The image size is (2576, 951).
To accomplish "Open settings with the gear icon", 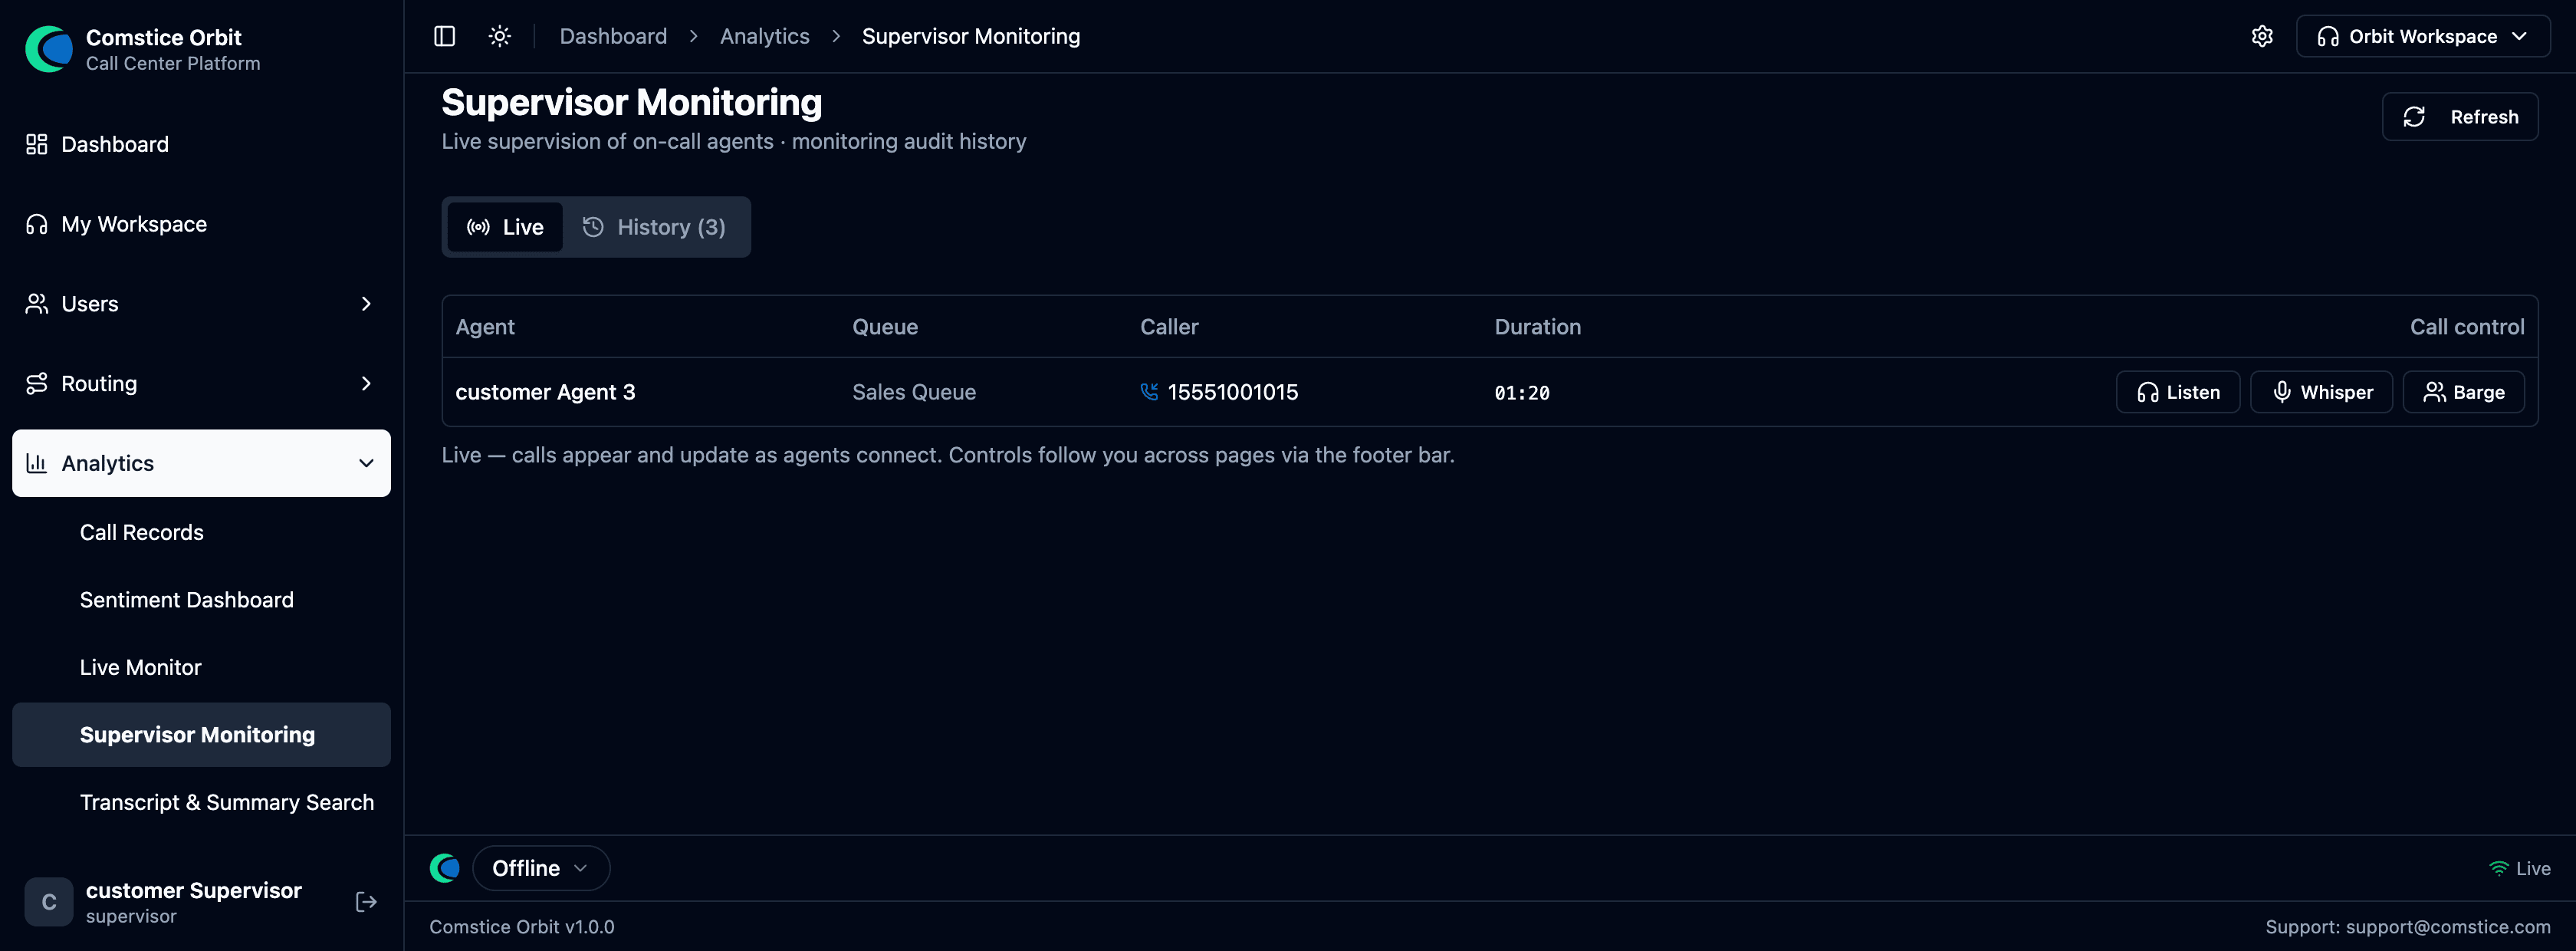I will coord(2262,36).
